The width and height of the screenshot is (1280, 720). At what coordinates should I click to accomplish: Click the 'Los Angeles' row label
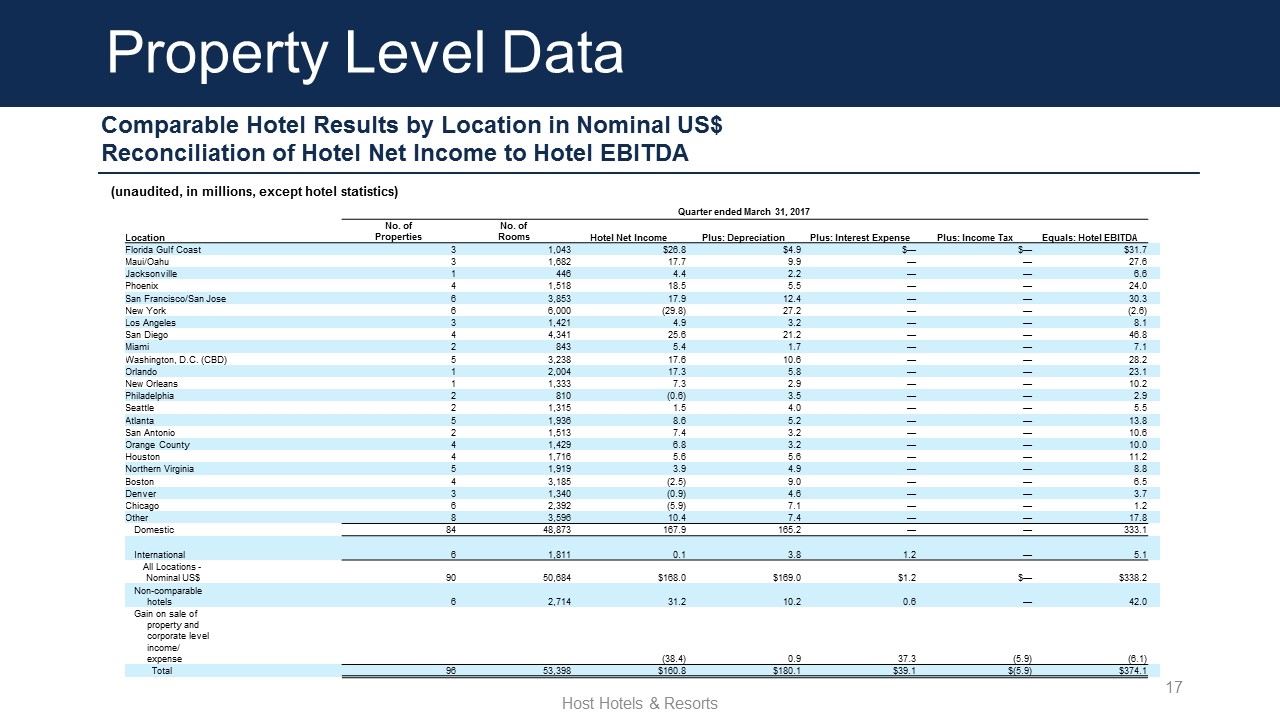coord(150,323)
